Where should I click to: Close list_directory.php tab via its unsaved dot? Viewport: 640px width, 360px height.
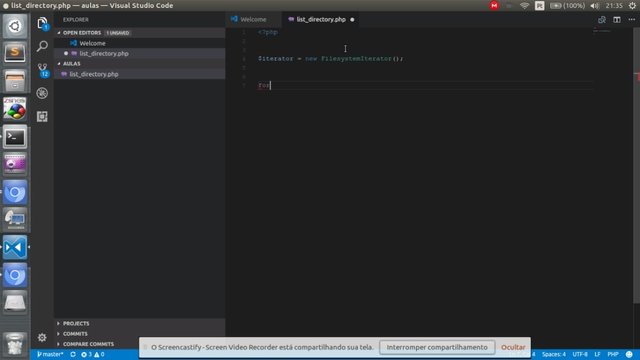pos(352,20)
